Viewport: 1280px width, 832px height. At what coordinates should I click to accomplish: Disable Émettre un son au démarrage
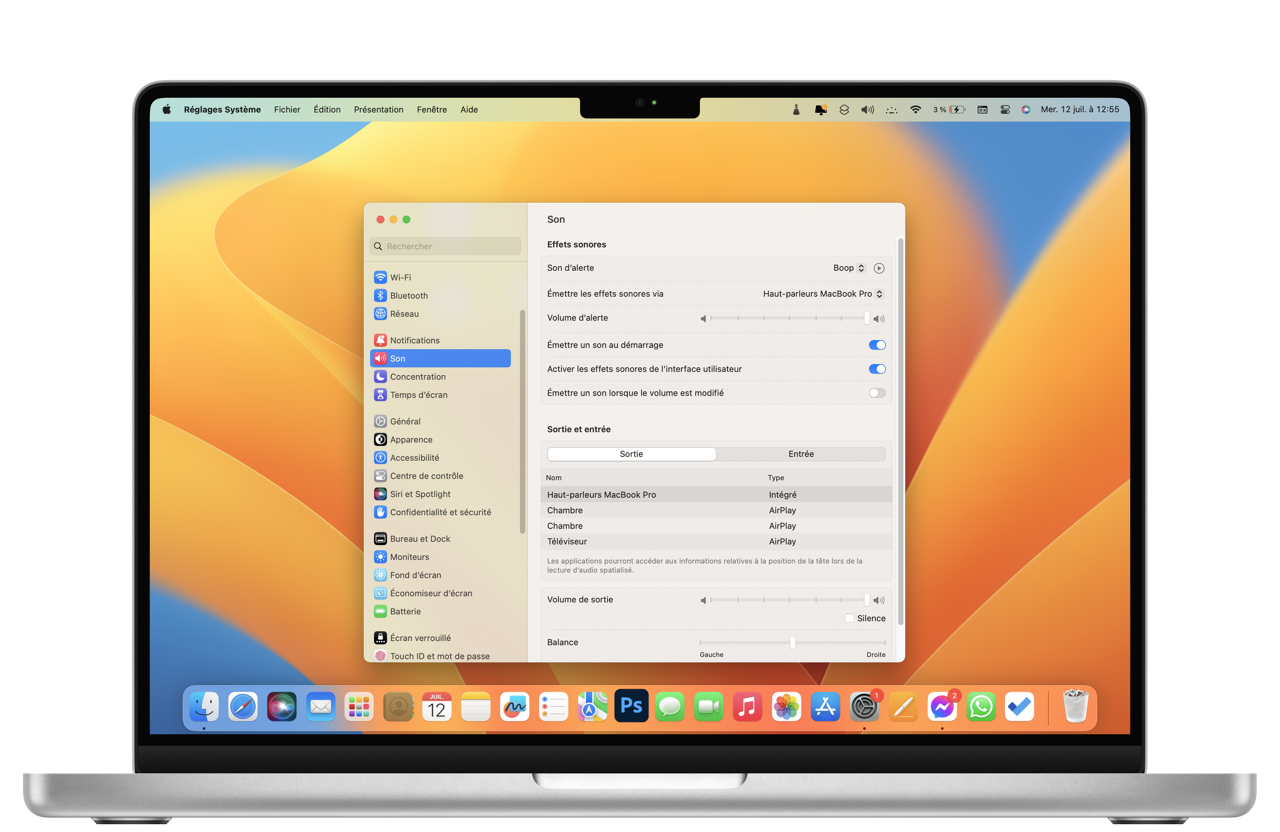tap(876, 345)
